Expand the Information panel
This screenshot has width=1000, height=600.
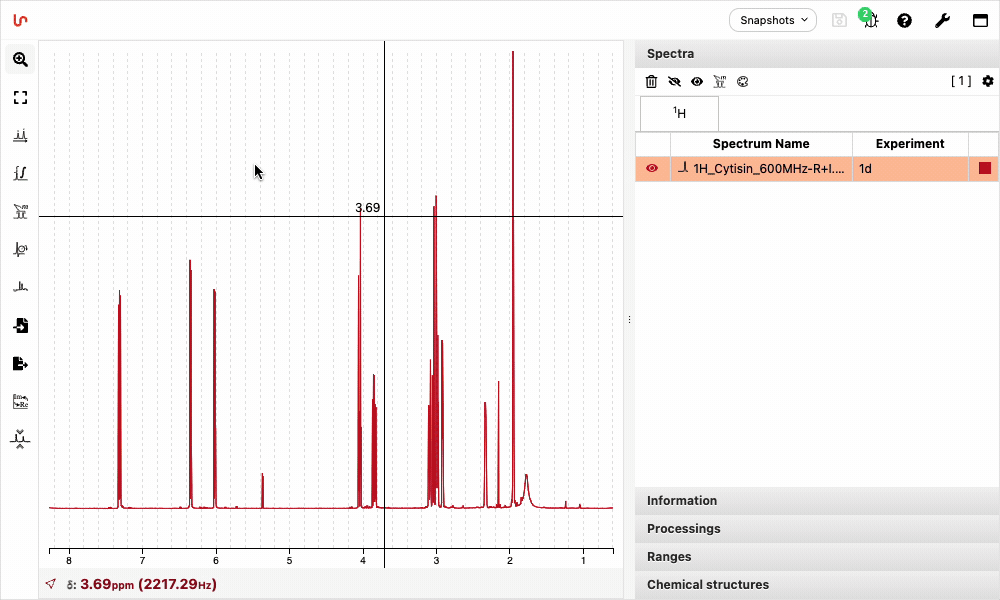682,501
